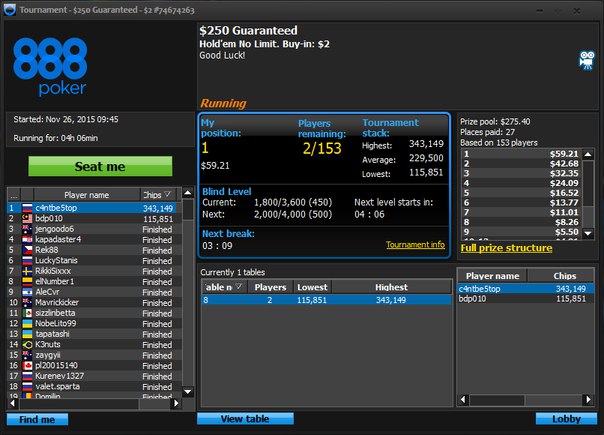Click the 888poker logo
Viewport: 604px width, 435px height.
pyautogui.click(x=50, y=67)
